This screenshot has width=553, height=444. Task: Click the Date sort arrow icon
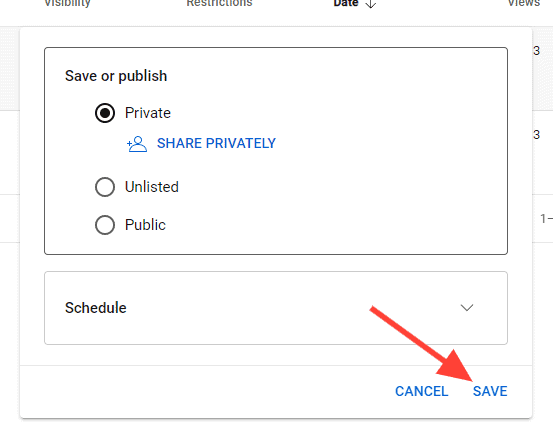coord(370,4)
